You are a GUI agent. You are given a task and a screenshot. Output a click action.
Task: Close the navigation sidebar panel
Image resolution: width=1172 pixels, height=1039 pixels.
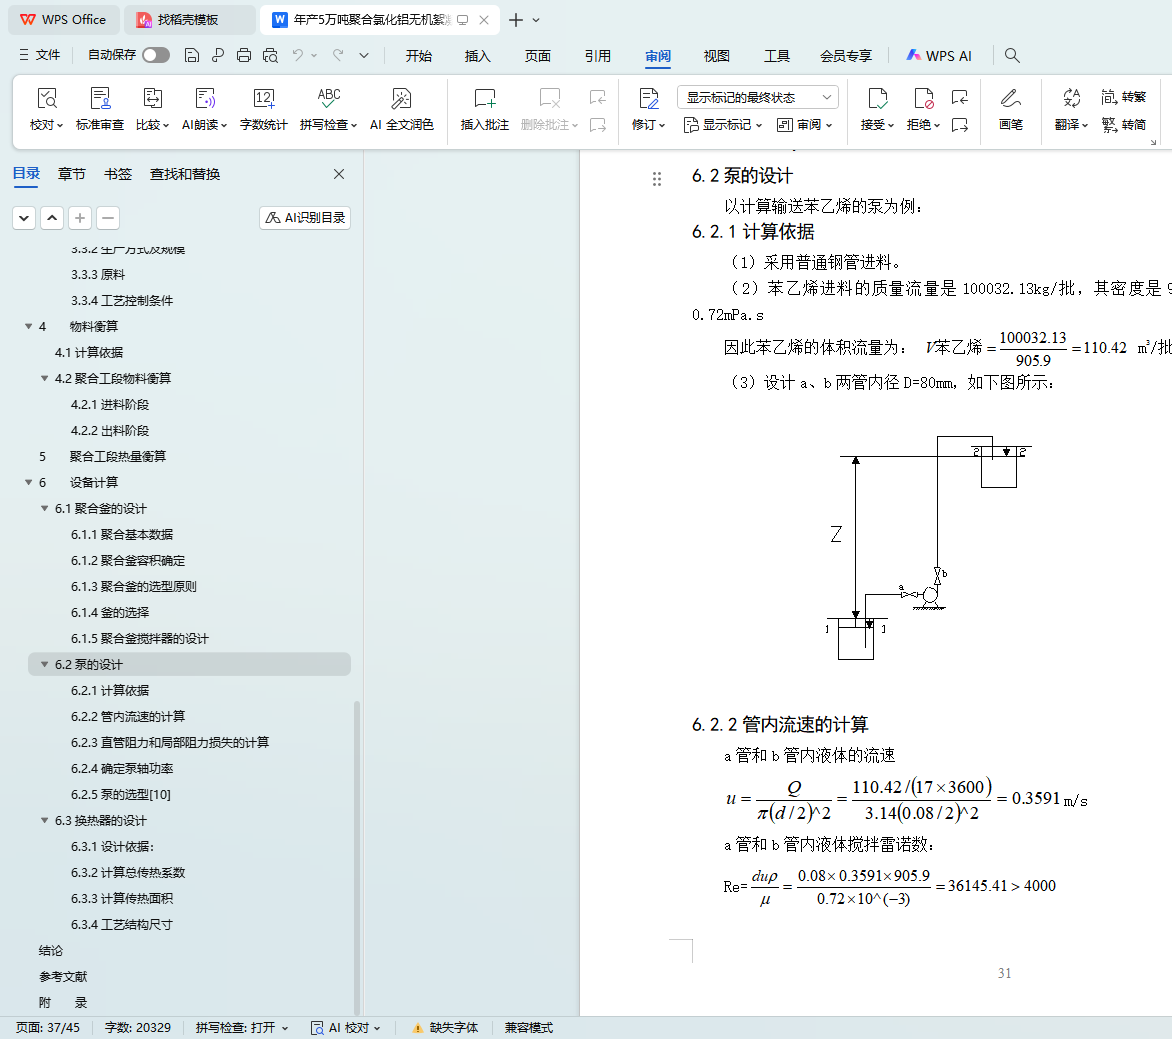pyautogui.click(x=339, y=174)
